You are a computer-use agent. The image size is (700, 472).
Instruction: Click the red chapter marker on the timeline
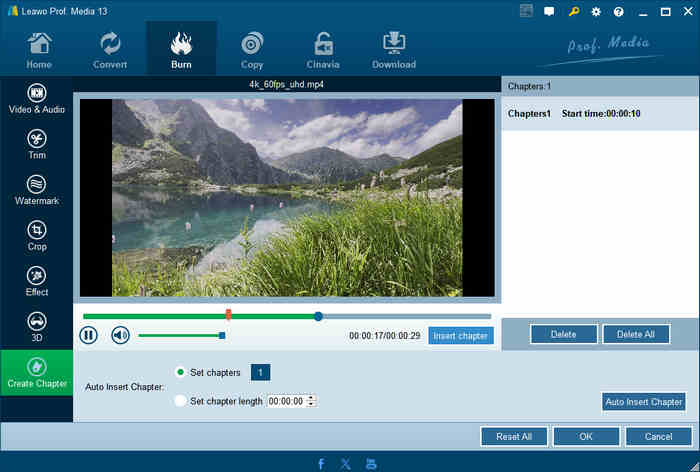click(229, 314)
